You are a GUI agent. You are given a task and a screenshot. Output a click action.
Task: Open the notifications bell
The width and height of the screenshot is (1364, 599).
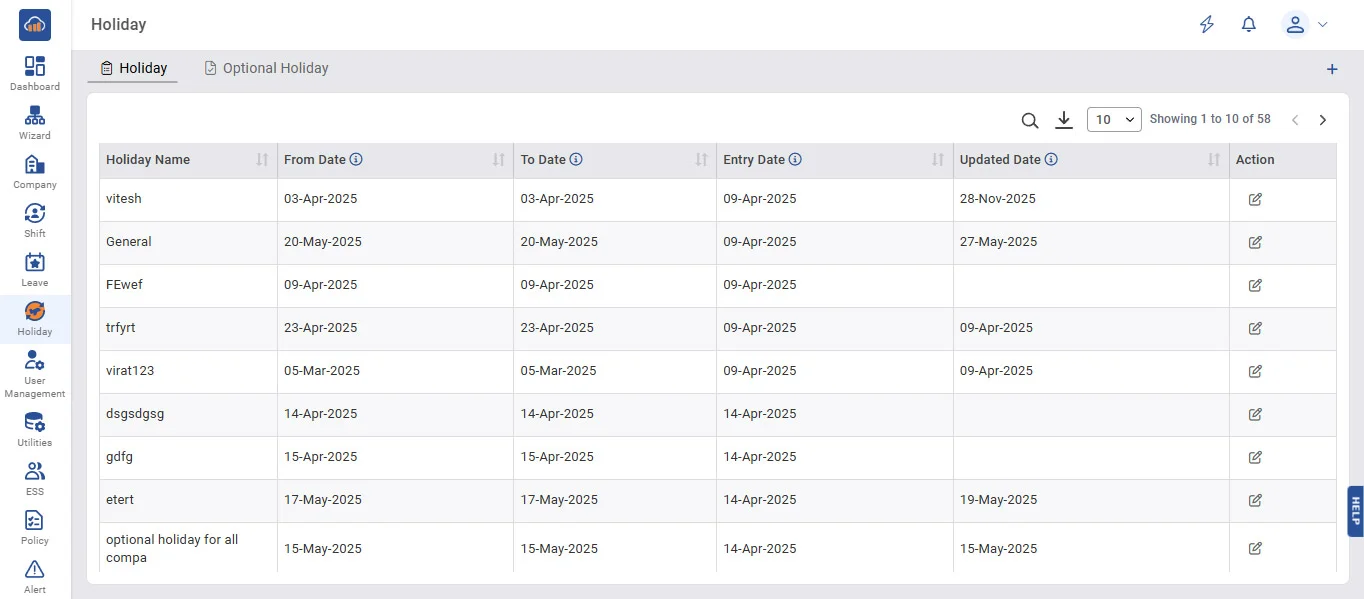pyautogui.click(x=1248, y=25)
